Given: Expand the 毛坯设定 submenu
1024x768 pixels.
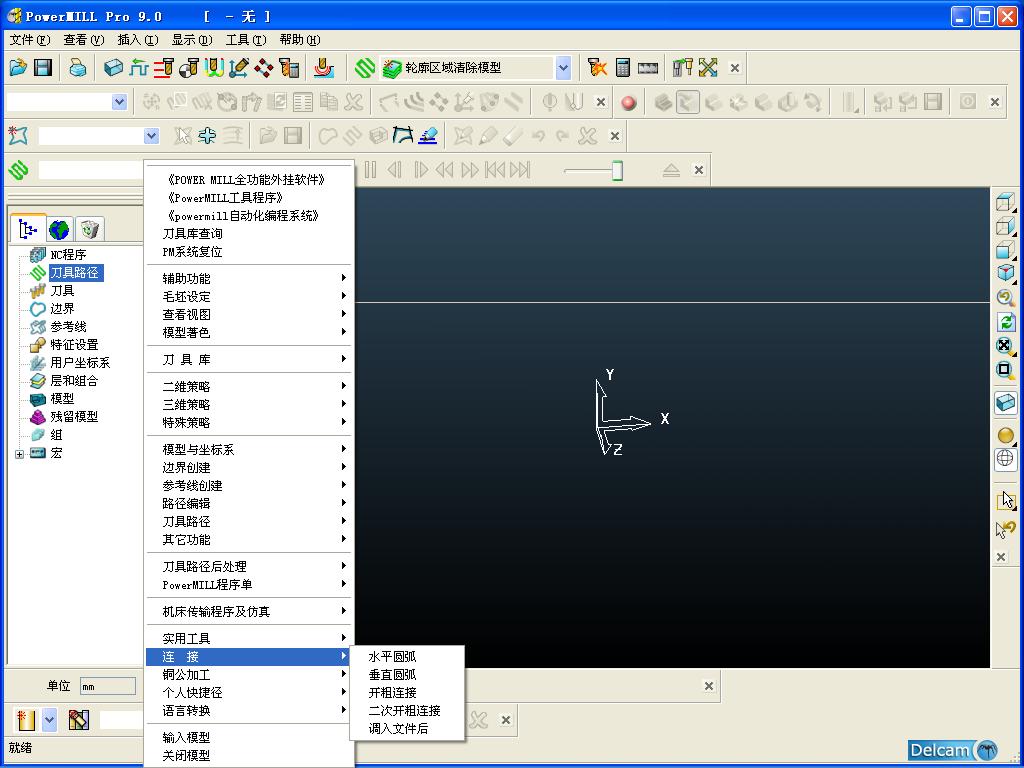Looking at the screenshot, I should coord(249,296).
